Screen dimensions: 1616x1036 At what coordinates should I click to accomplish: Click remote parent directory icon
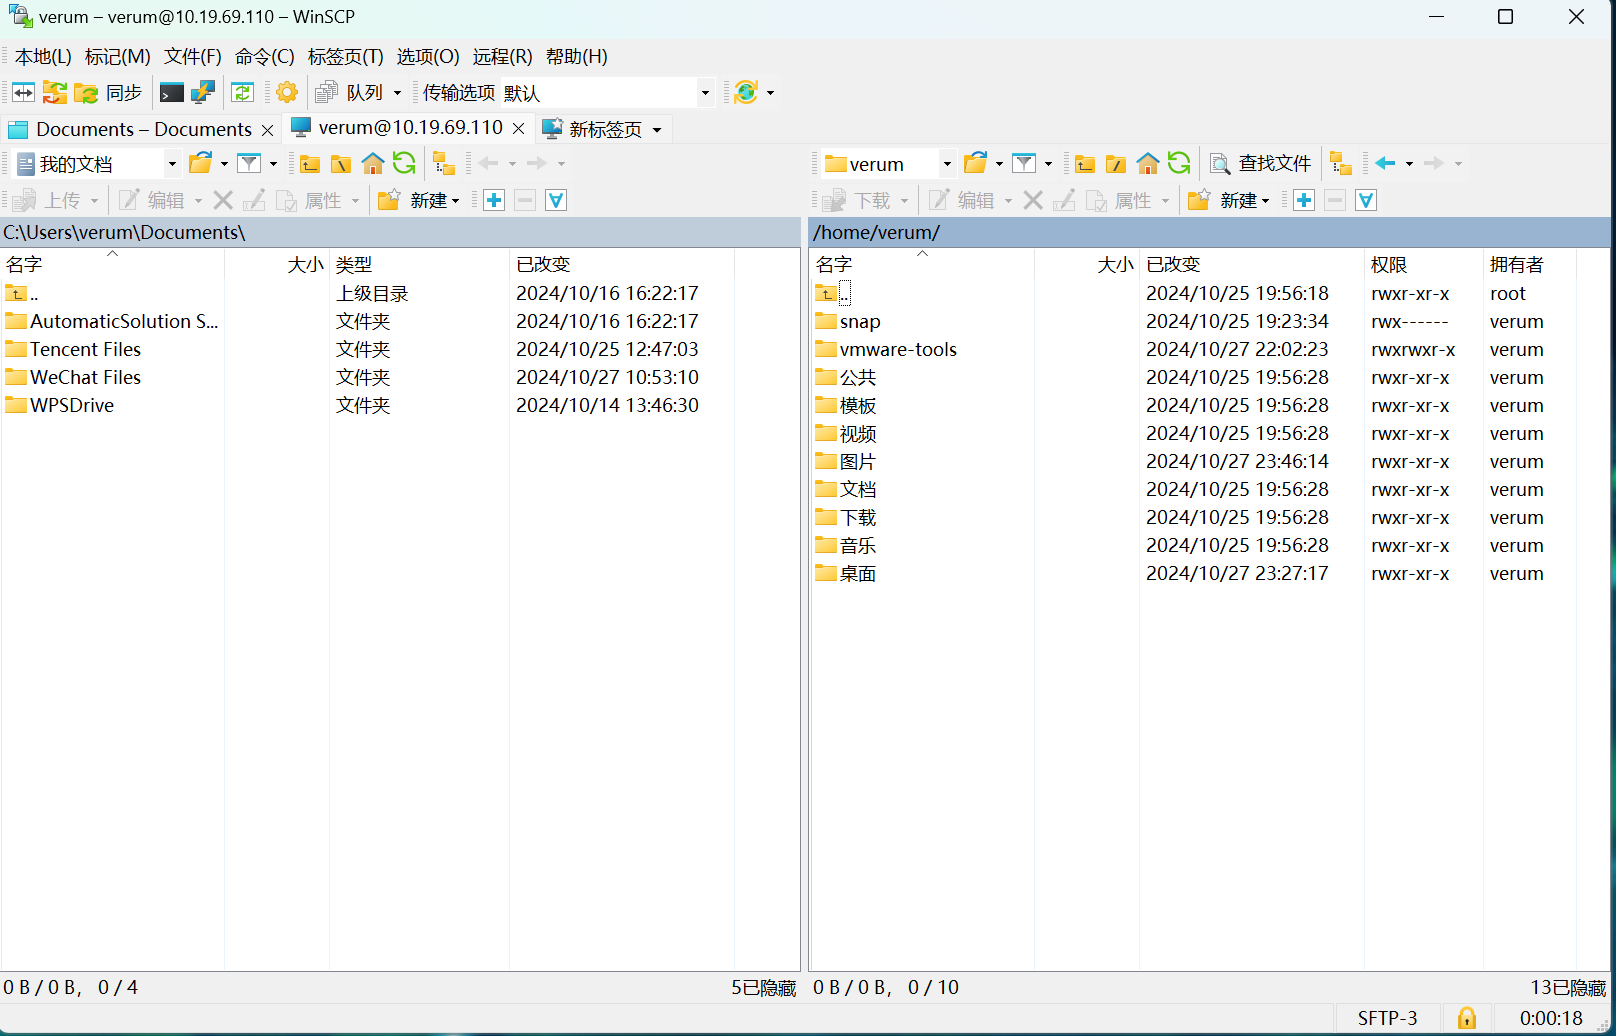[x=1085, y=163]
